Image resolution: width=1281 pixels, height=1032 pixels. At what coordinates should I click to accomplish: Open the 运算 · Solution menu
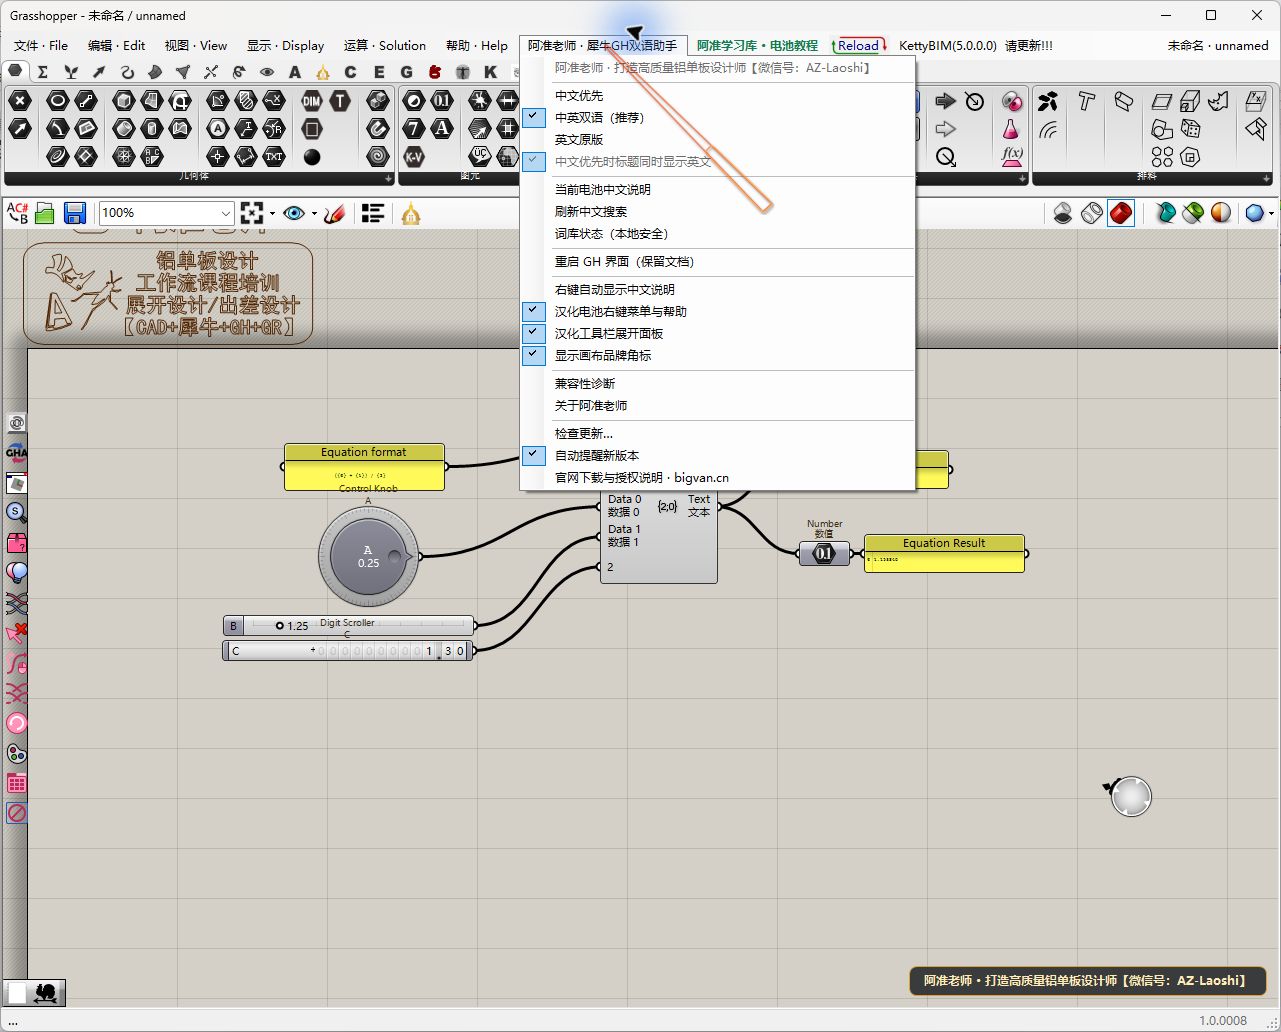coord(384,45)
